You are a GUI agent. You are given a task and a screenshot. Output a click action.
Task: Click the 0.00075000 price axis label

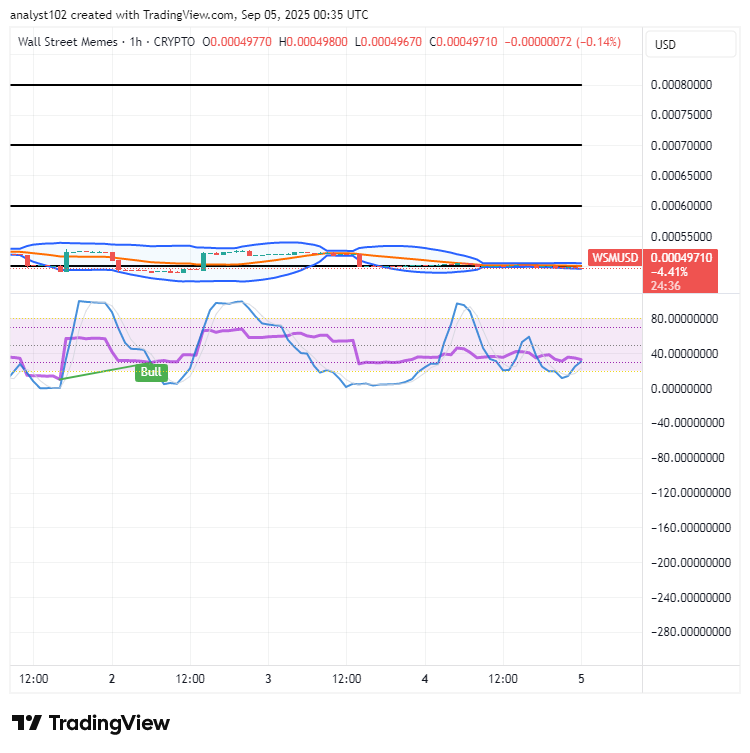pyautogui.click(x=681, y=115)
